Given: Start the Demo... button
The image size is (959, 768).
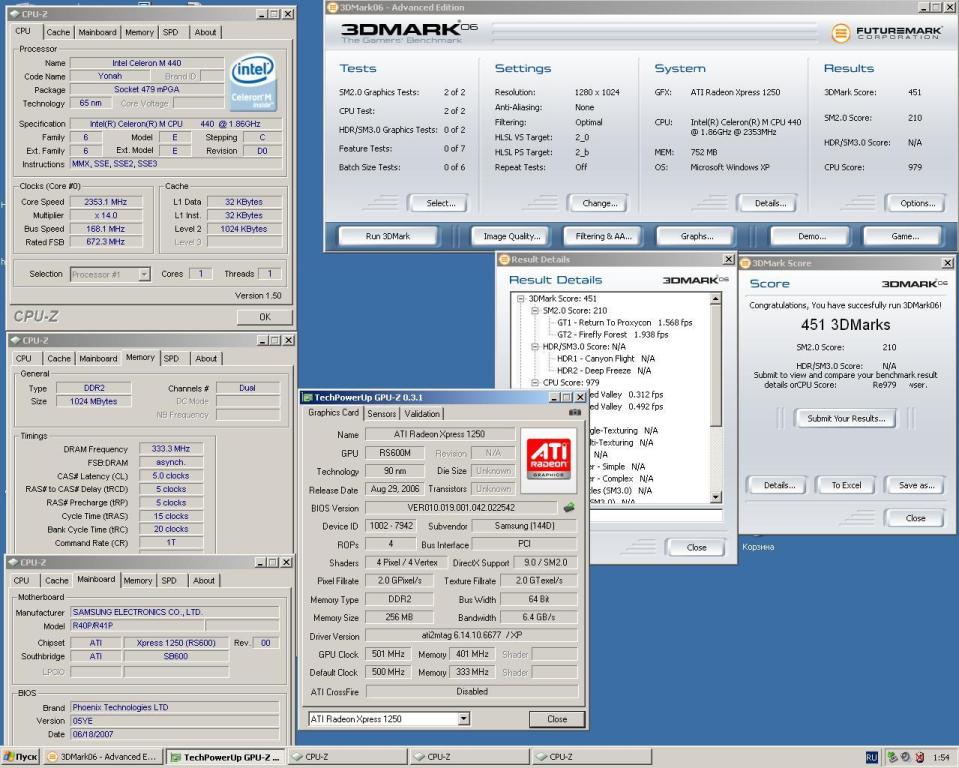Looking at the screenshot, I should tap(811, 236).
